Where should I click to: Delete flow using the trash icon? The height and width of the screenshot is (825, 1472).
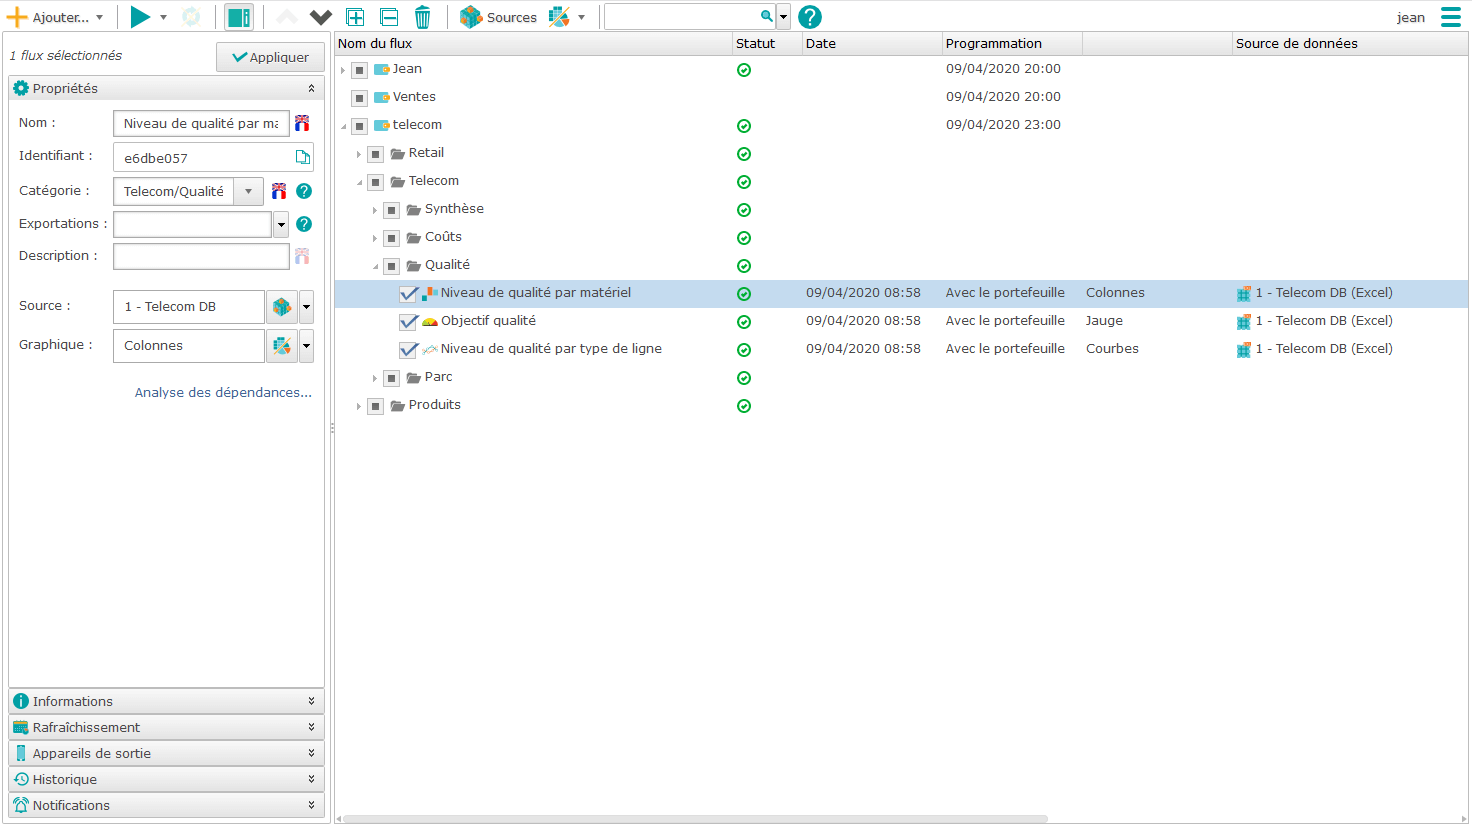click(423, 17)
